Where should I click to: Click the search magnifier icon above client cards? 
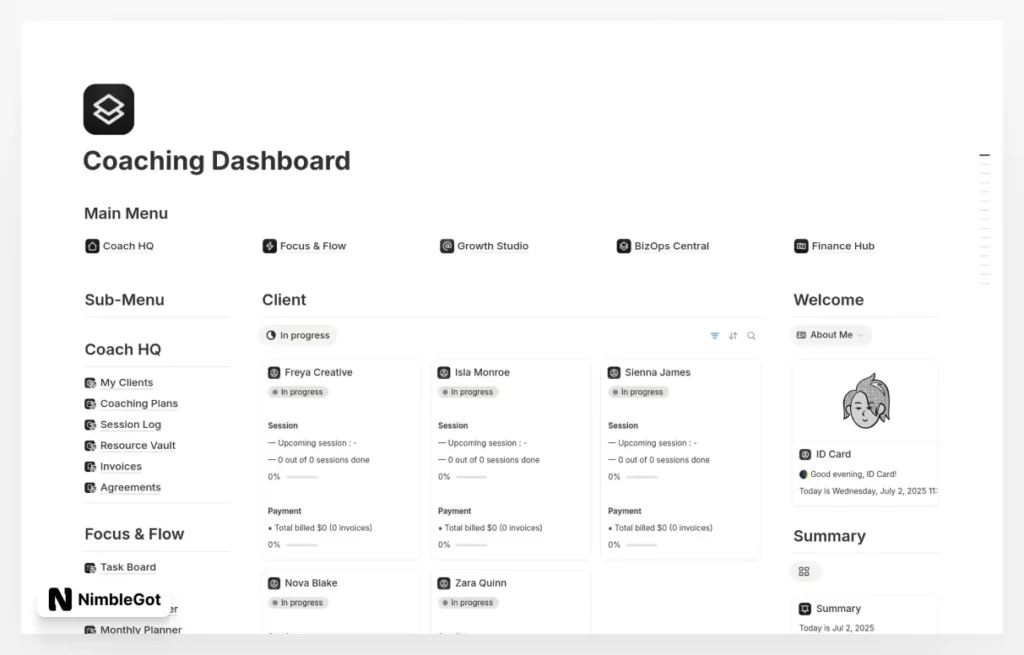click(752, 336)
